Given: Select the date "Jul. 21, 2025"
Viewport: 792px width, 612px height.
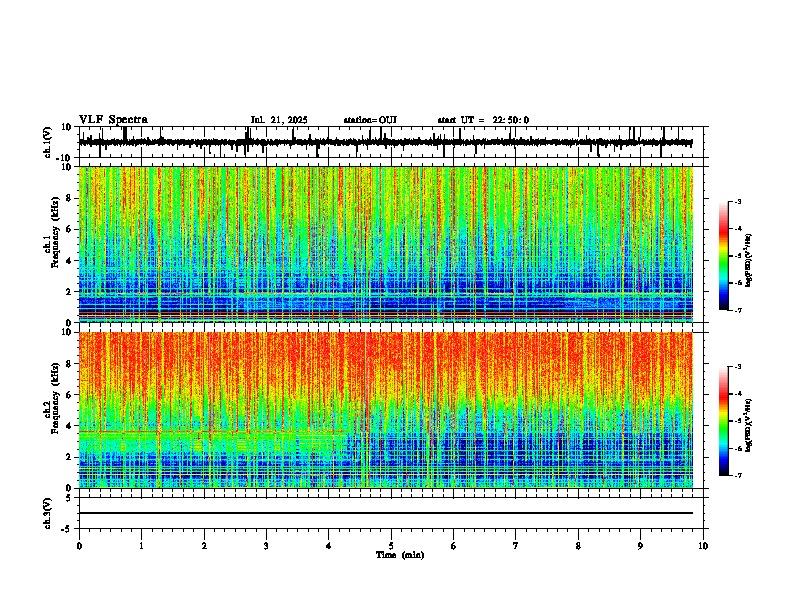Looking at the screenshot, I should (279, 120).
